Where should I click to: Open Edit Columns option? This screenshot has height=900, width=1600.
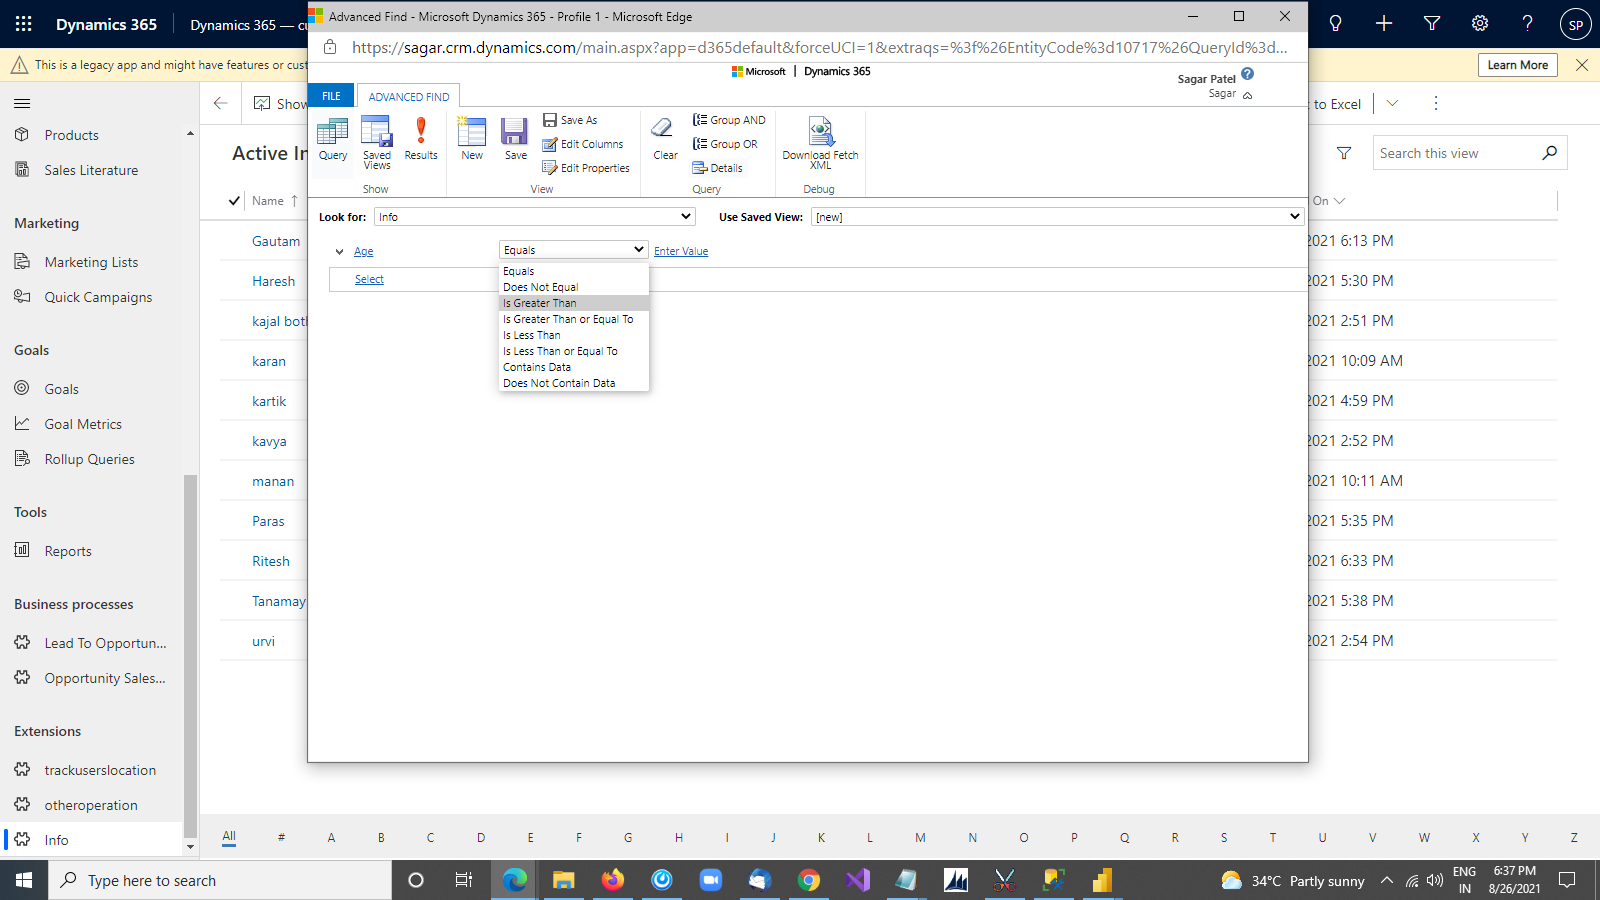point(583,144)
